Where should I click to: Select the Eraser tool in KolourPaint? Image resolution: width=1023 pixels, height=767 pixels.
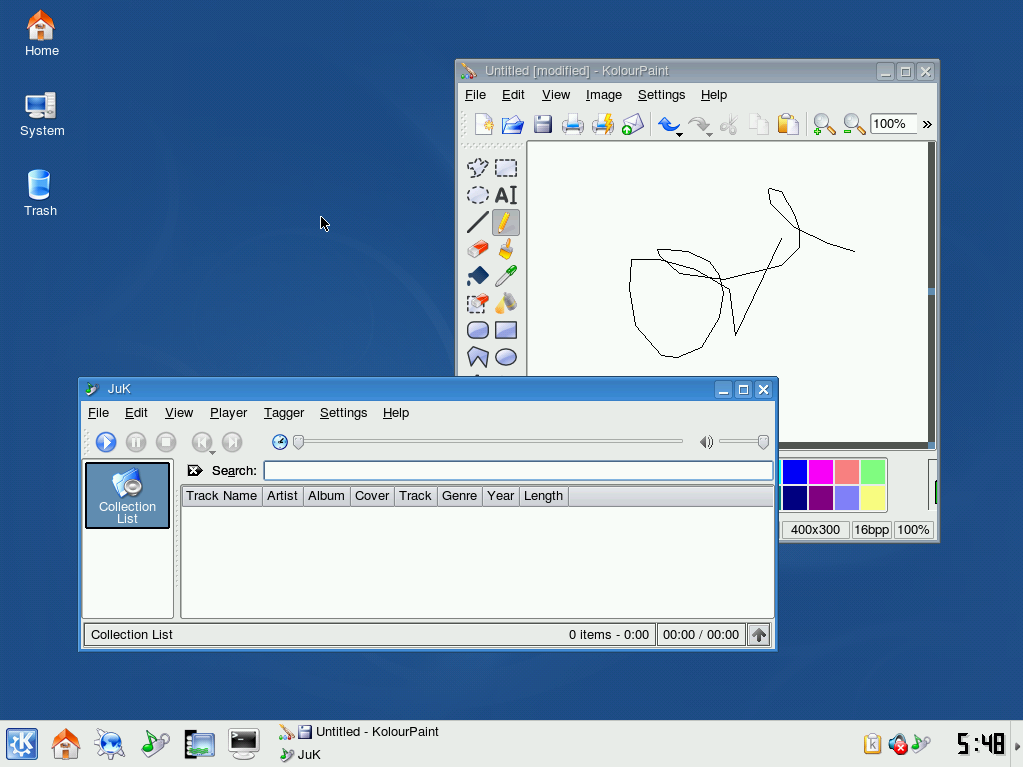(x=478, y=249)
